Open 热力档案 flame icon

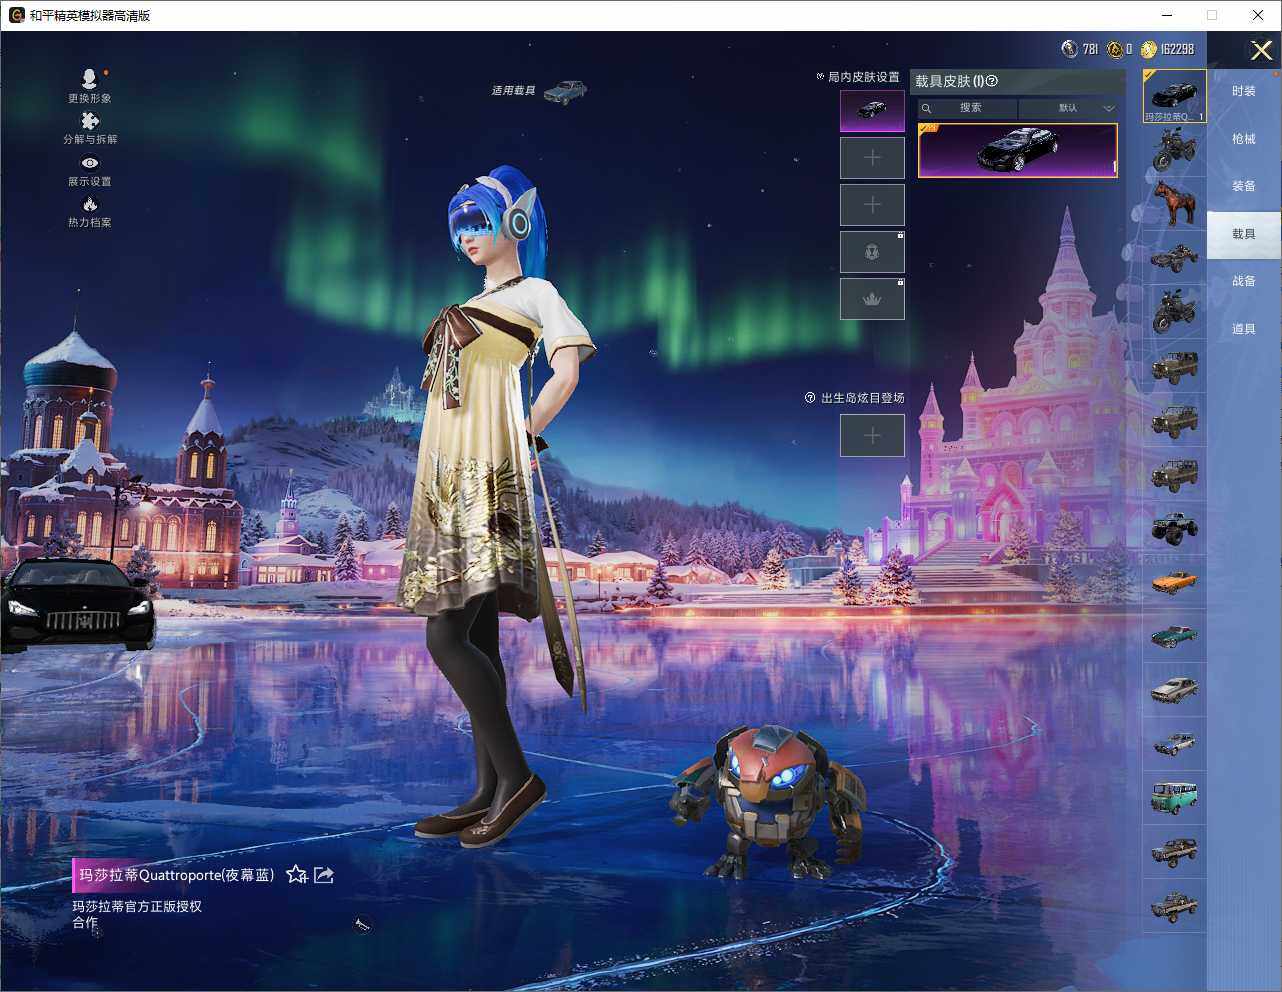(90, 204)
